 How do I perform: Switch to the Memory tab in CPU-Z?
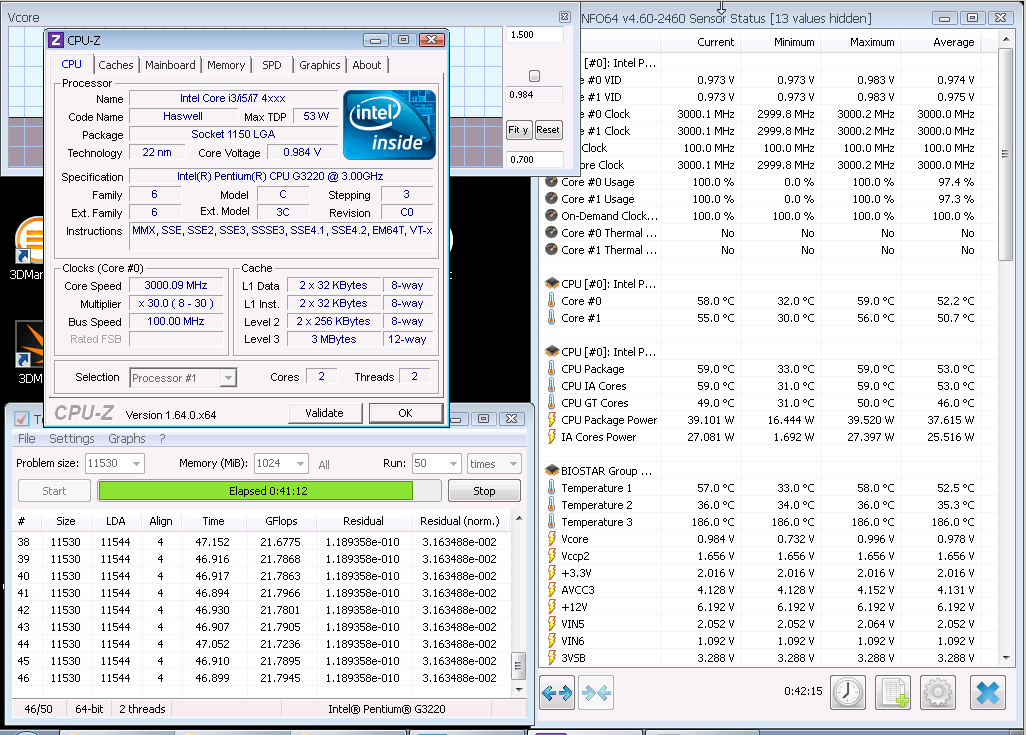click(x=226, y=65)
